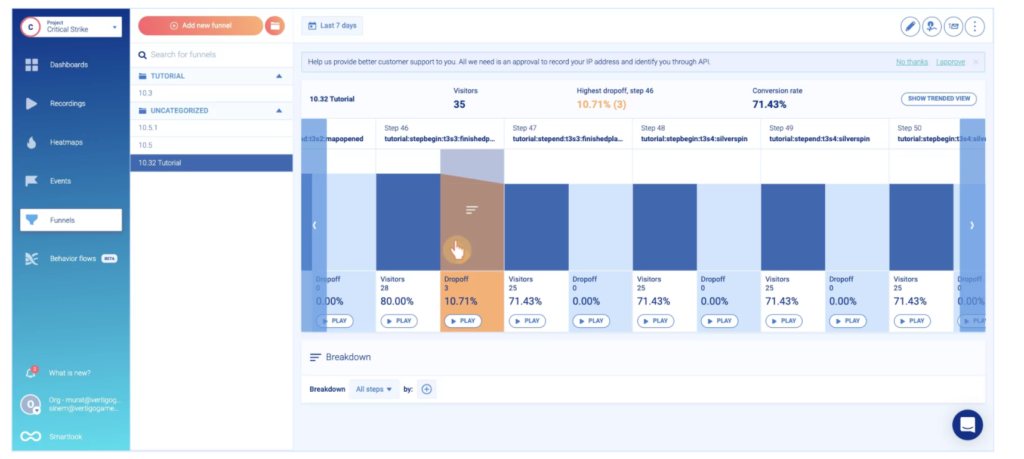Select funnel 10.3
This screenshot has height=459, width=1024.
[x=211, y=93]
